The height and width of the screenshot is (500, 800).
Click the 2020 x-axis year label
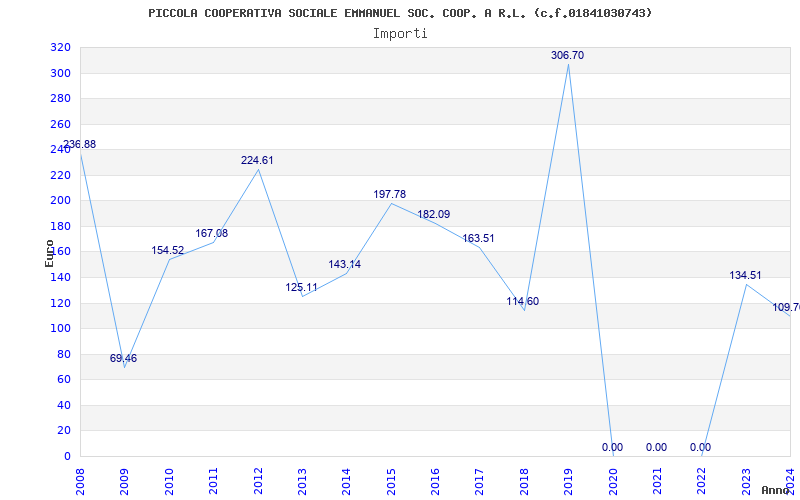click(613, 481)
